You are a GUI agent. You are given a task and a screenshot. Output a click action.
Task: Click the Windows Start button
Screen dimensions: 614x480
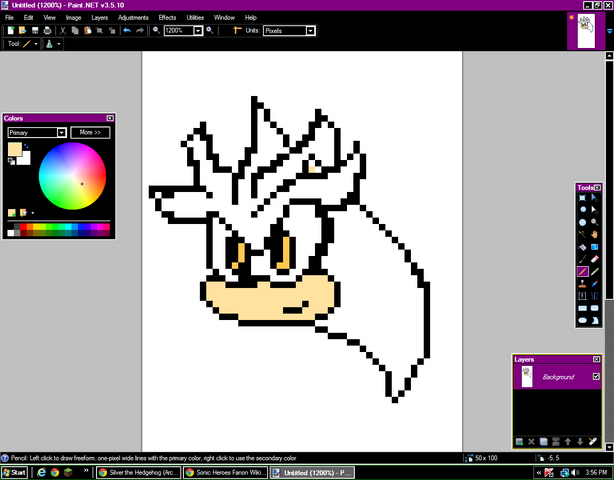(14, 473)
